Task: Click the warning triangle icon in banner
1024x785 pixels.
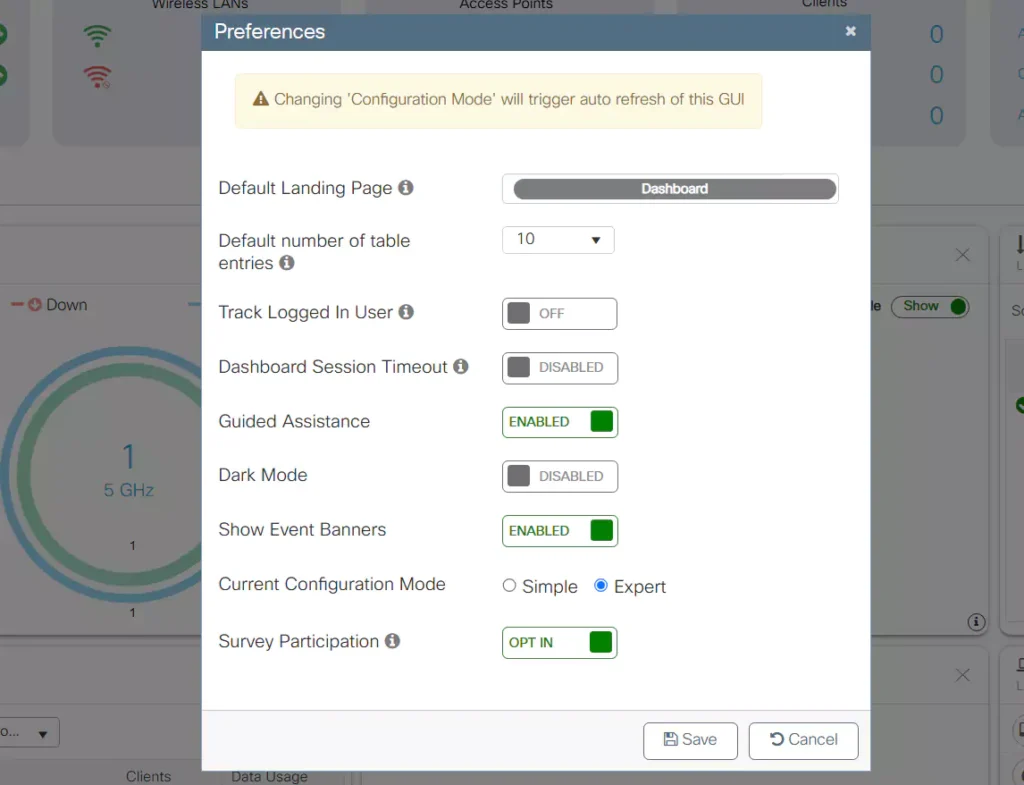Action: [261, 100]
